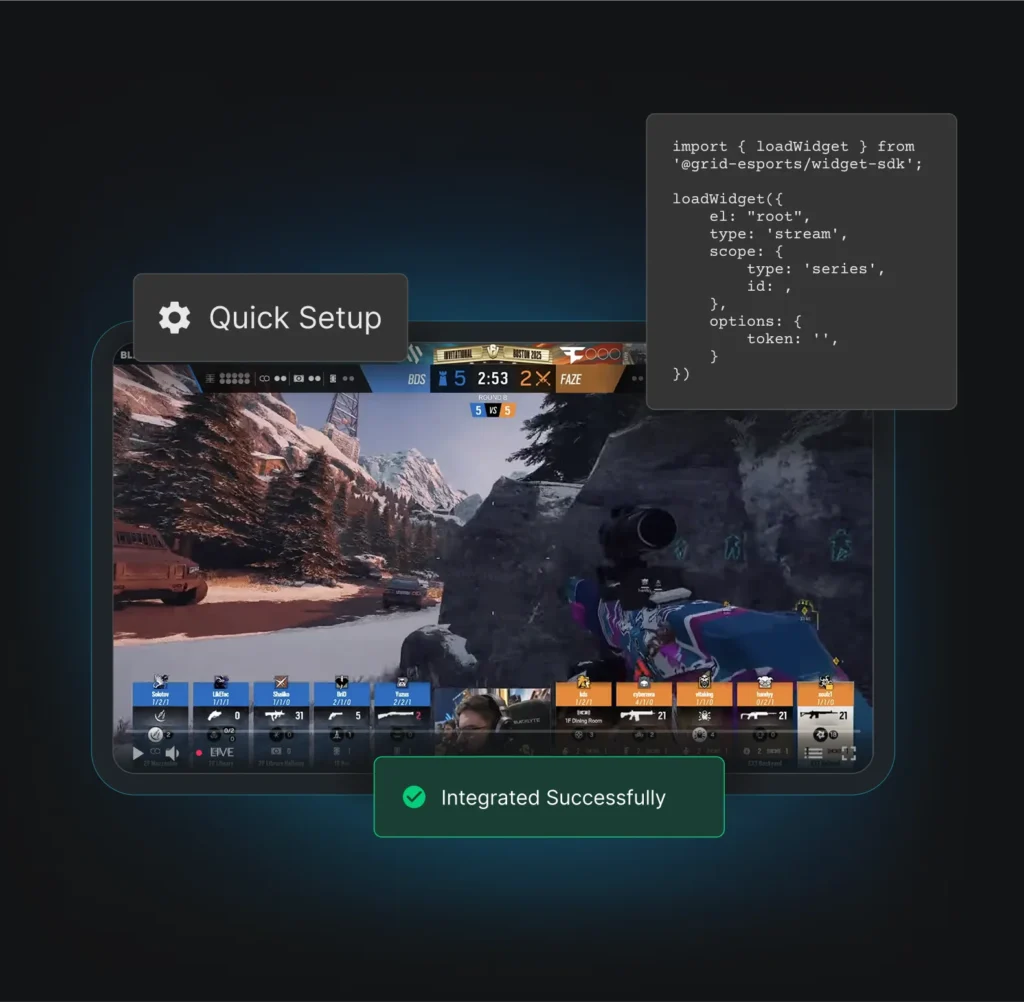Jump to live using the LIVE indicator

click(x=215, y=752)
